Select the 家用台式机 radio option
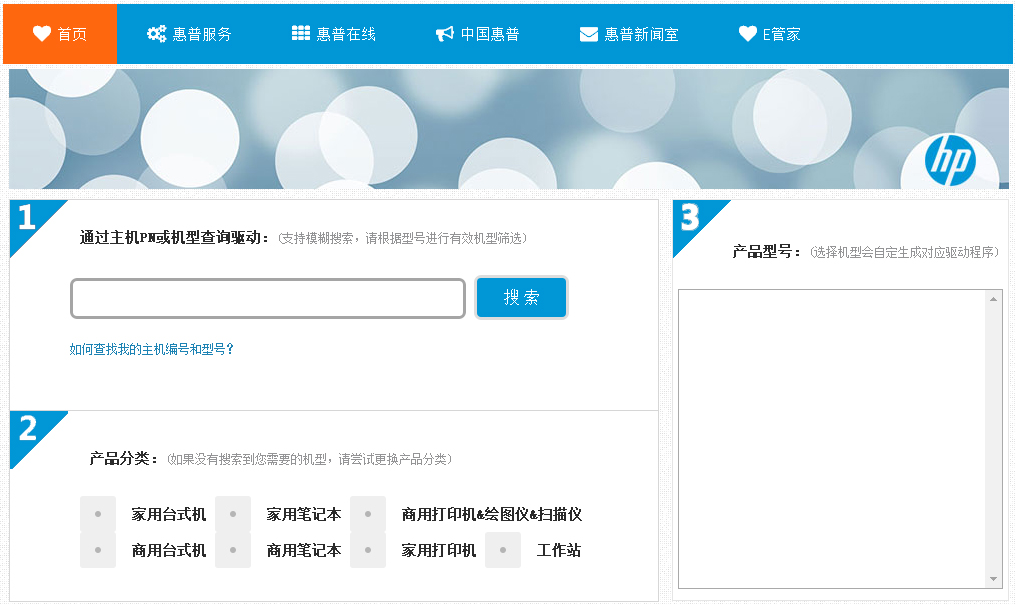 pyautogui.click(x=98, y=514)
